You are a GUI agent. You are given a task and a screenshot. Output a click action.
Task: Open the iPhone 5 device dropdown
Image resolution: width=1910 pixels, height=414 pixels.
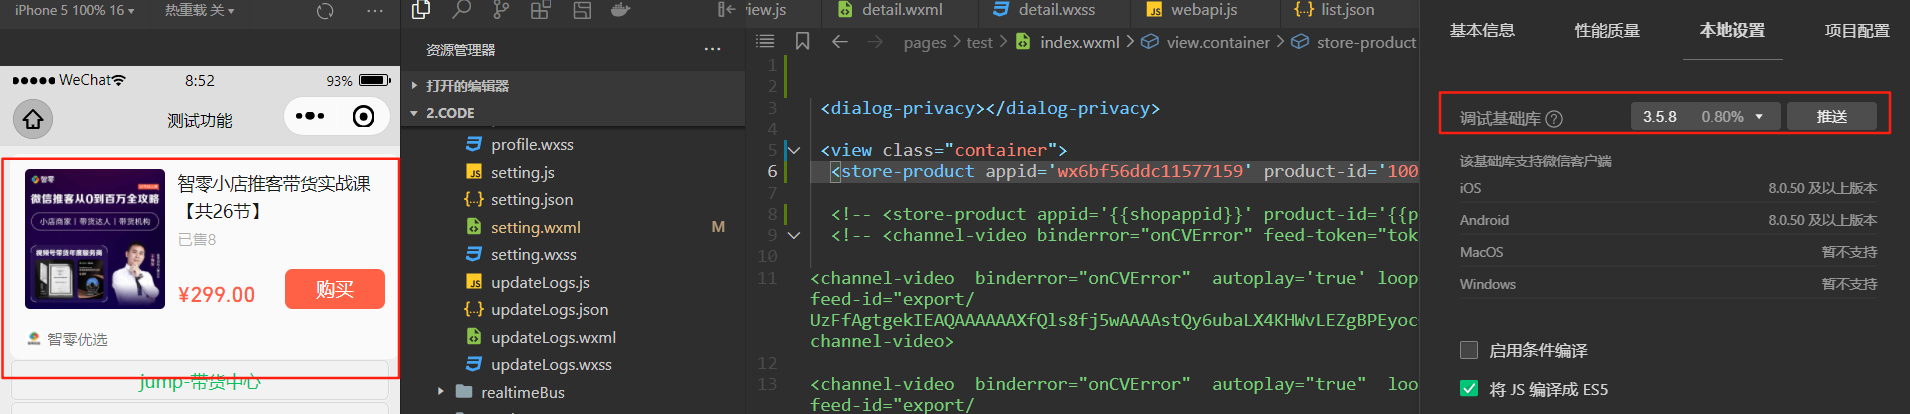[x=75, y=10]
